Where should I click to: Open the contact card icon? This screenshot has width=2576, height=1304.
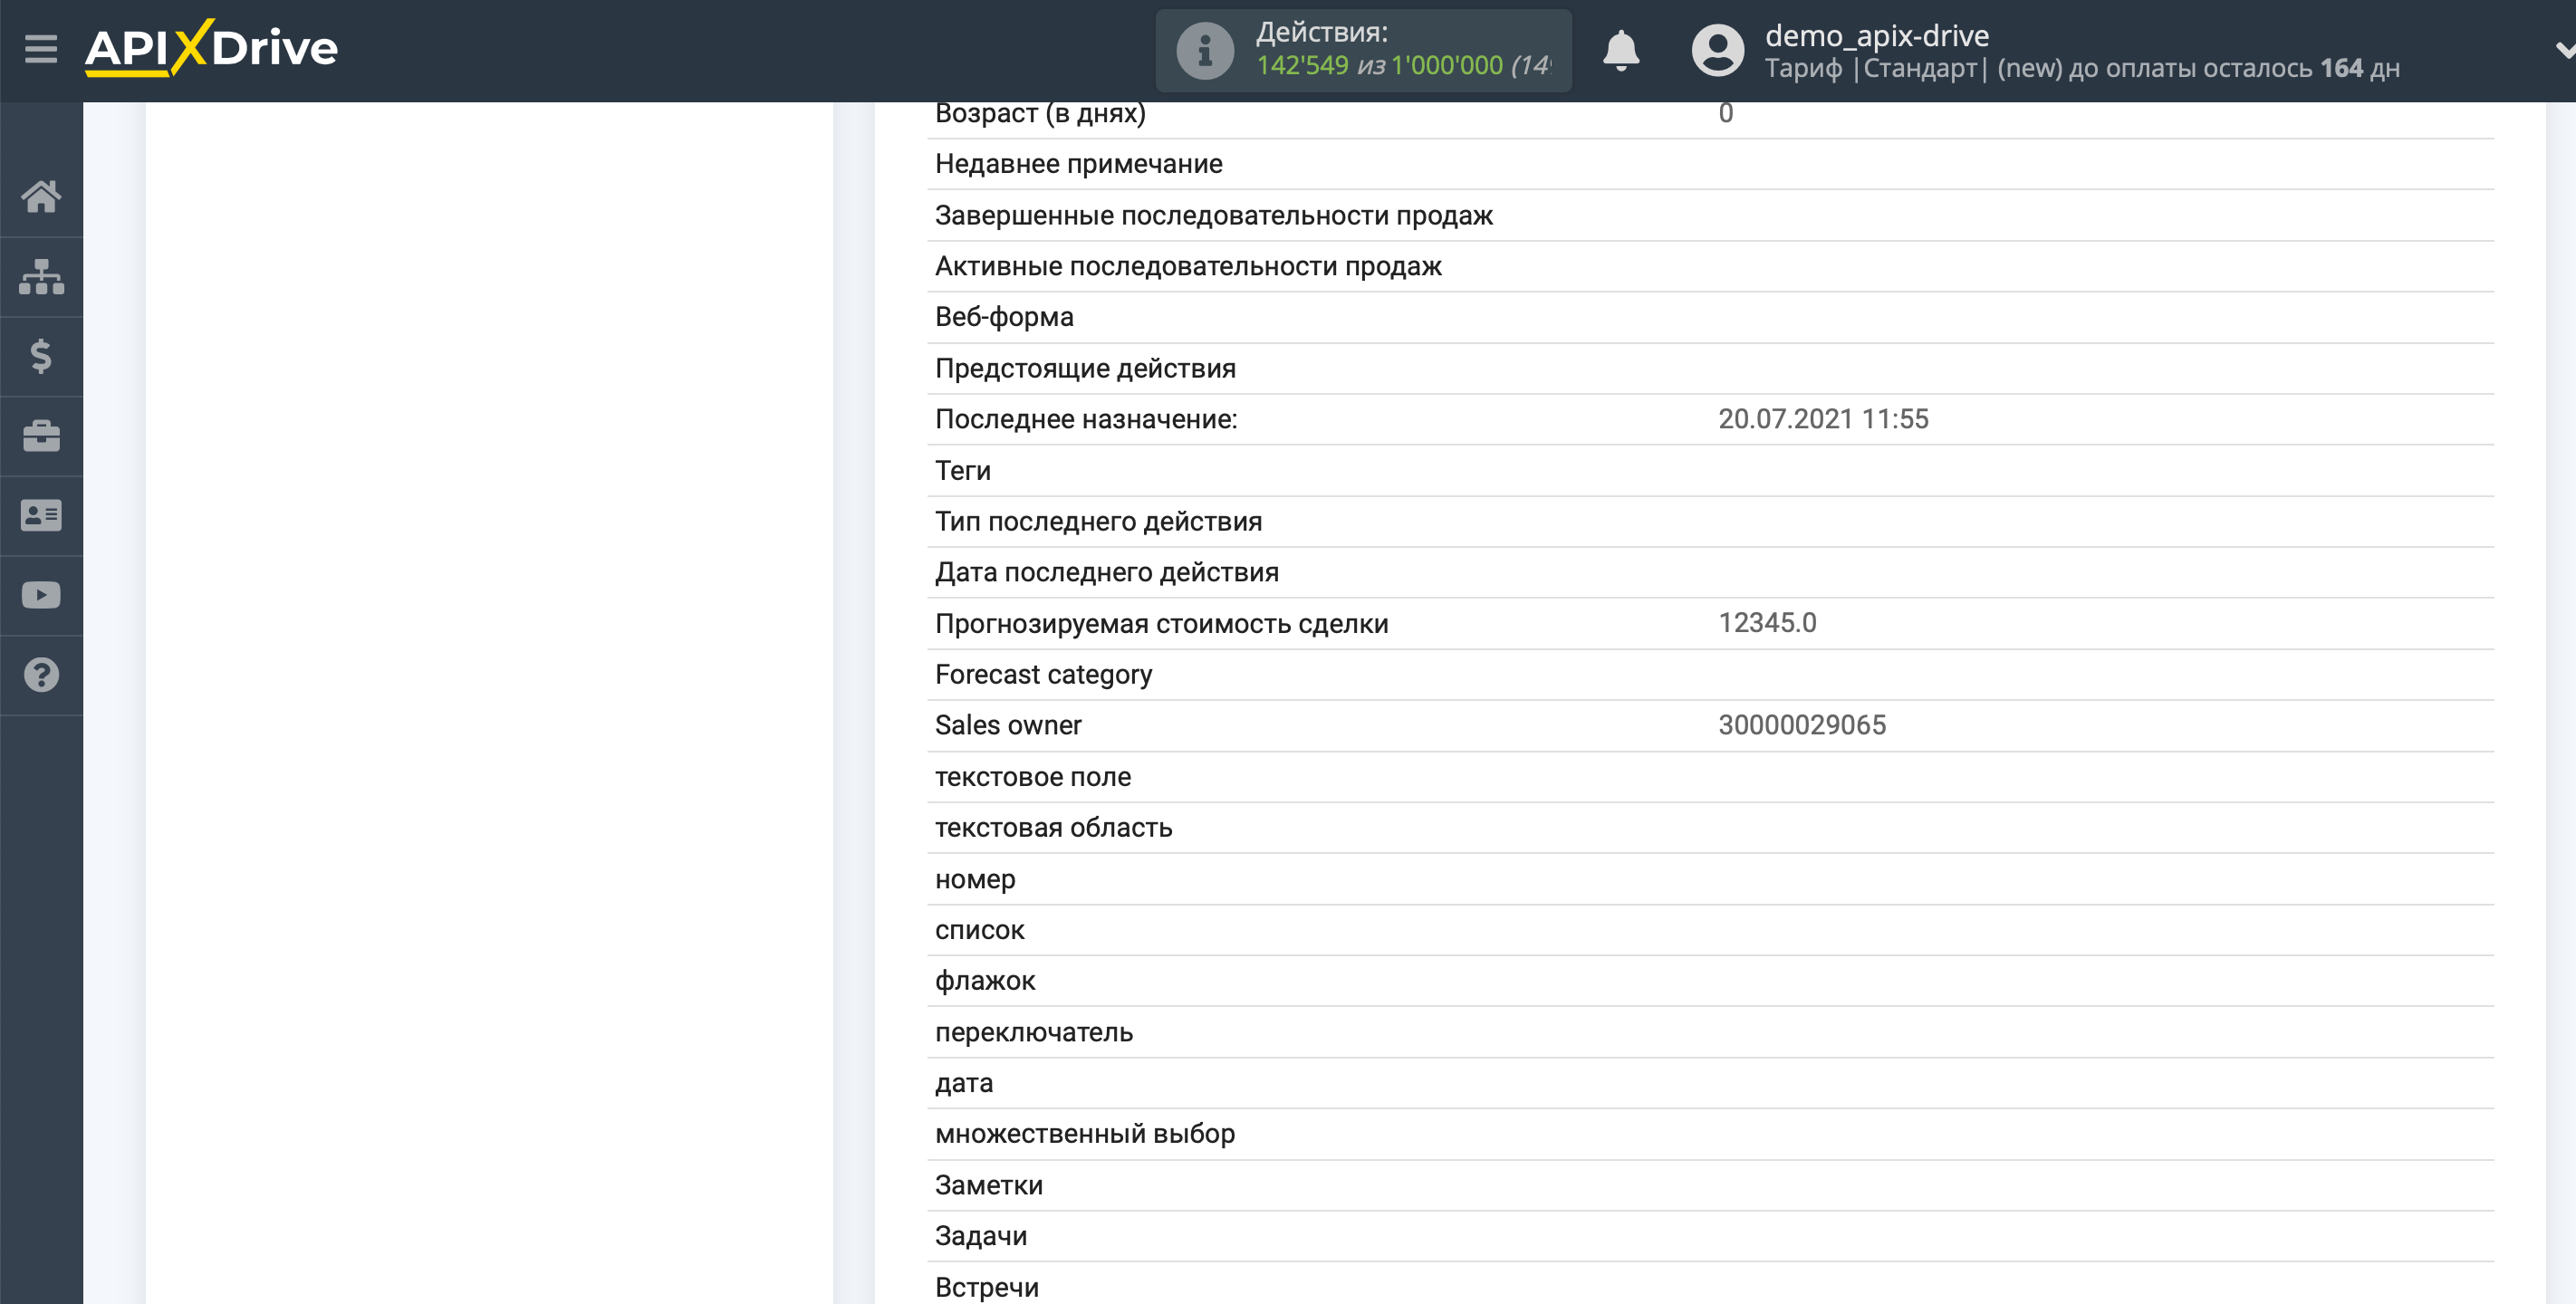tap(41, 516)
